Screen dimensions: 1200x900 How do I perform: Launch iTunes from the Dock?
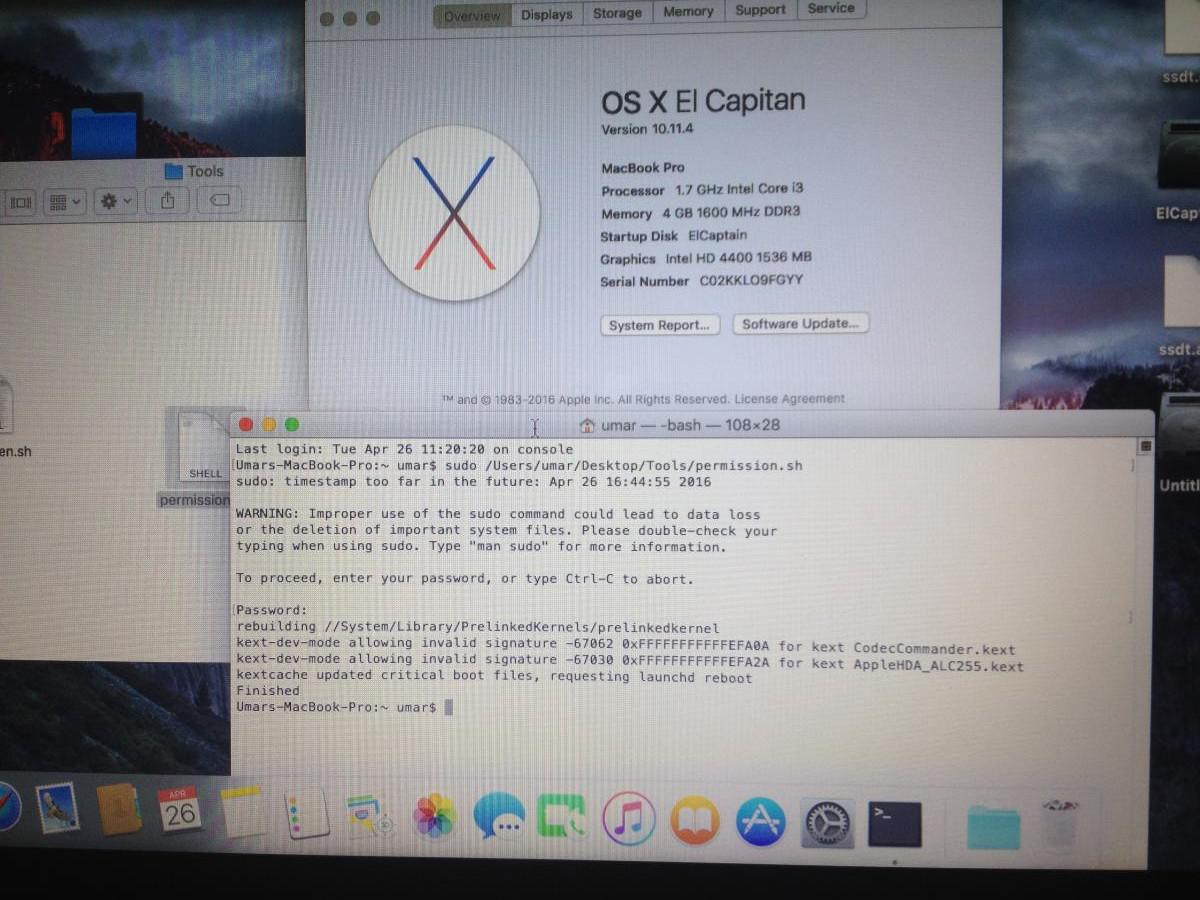[x=628, y=819]
